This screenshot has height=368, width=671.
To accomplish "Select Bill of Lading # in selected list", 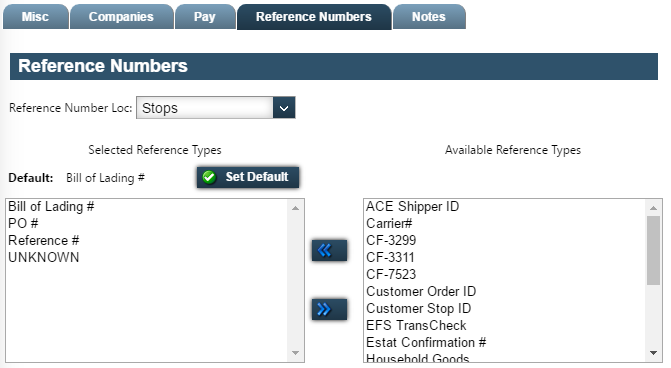I will [x=51, y=207].
